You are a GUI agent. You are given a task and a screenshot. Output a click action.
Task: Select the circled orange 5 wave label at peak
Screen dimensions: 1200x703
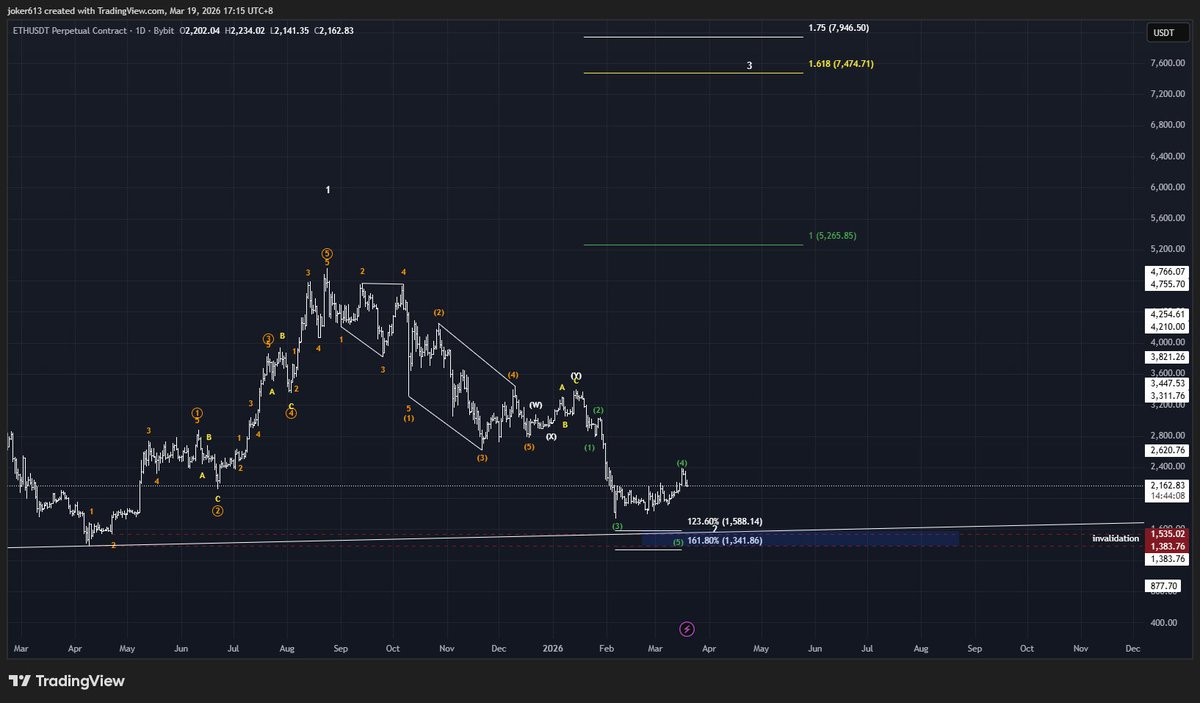pos(327,253)
